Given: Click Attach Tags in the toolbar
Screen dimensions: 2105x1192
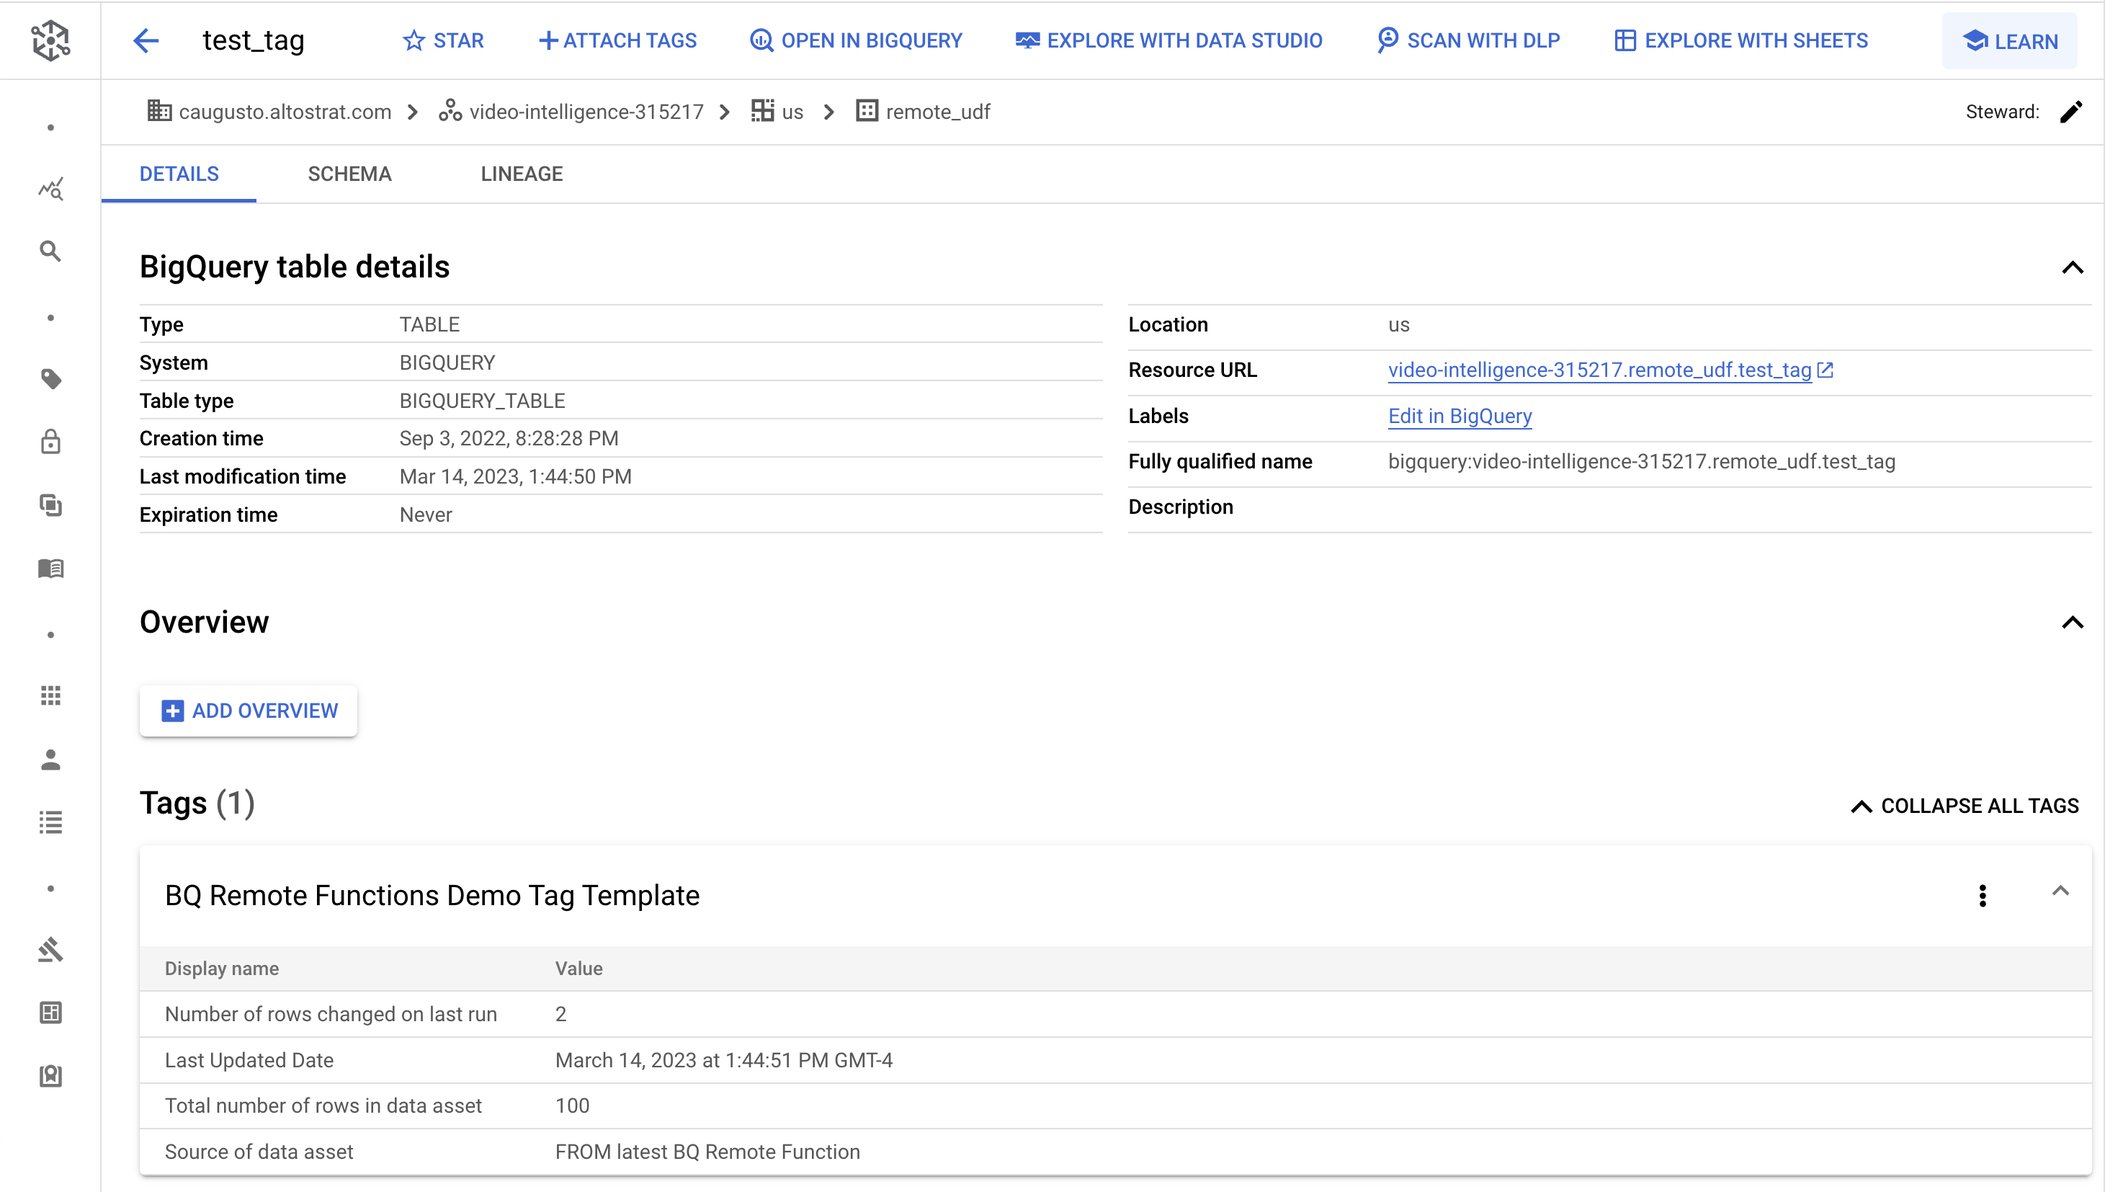Looking at the screenshot, I should 617,40.
